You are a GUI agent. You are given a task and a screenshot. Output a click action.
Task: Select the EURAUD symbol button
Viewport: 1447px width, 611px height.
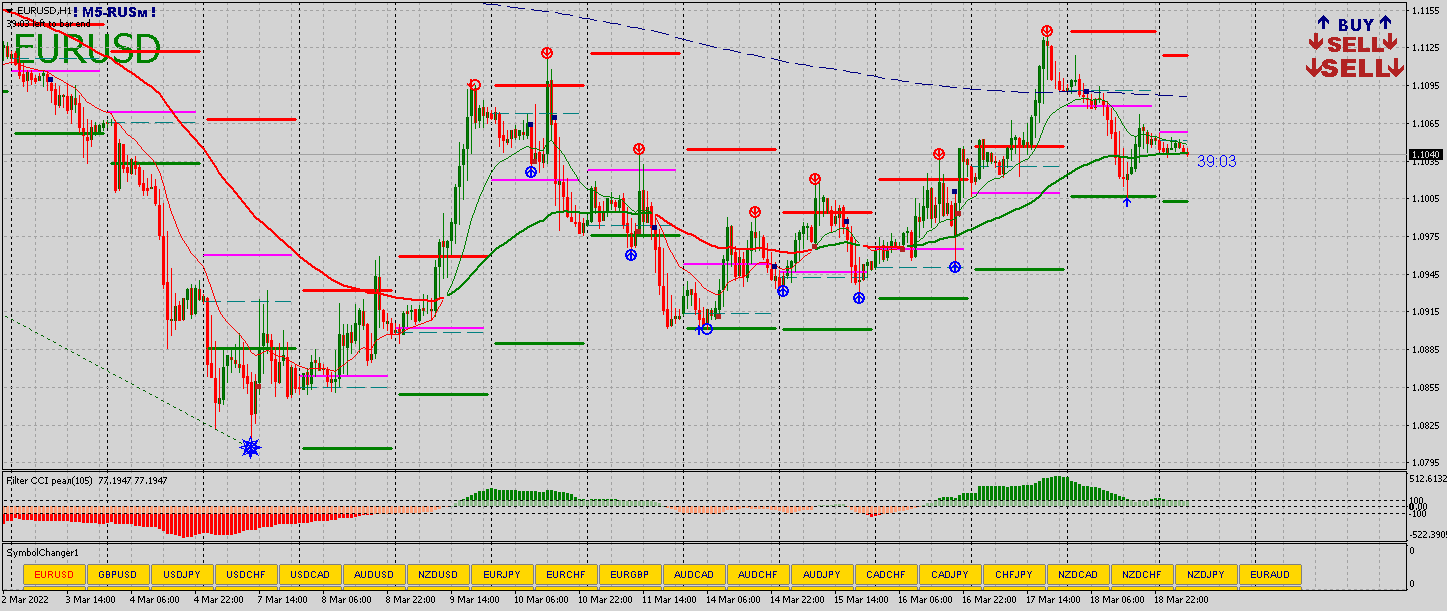(1270, 574)
